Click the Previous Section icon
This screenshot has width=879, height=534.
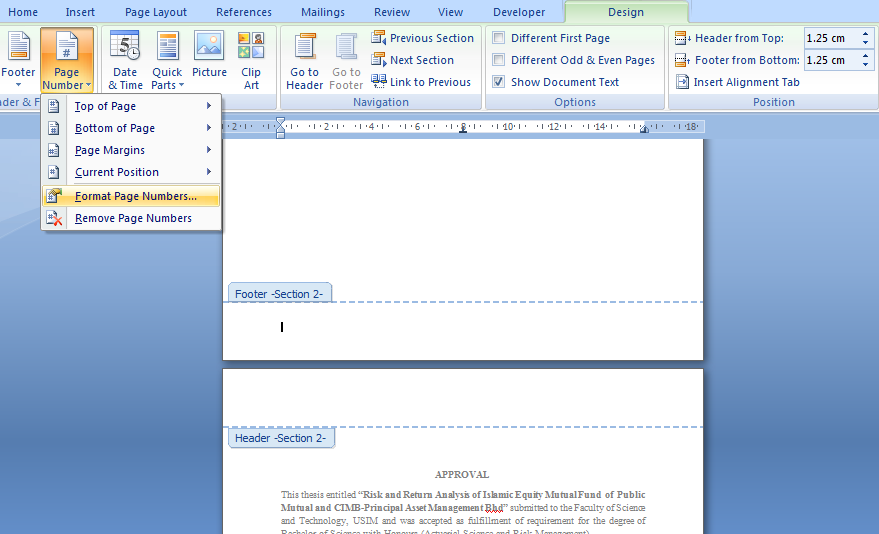379,38
